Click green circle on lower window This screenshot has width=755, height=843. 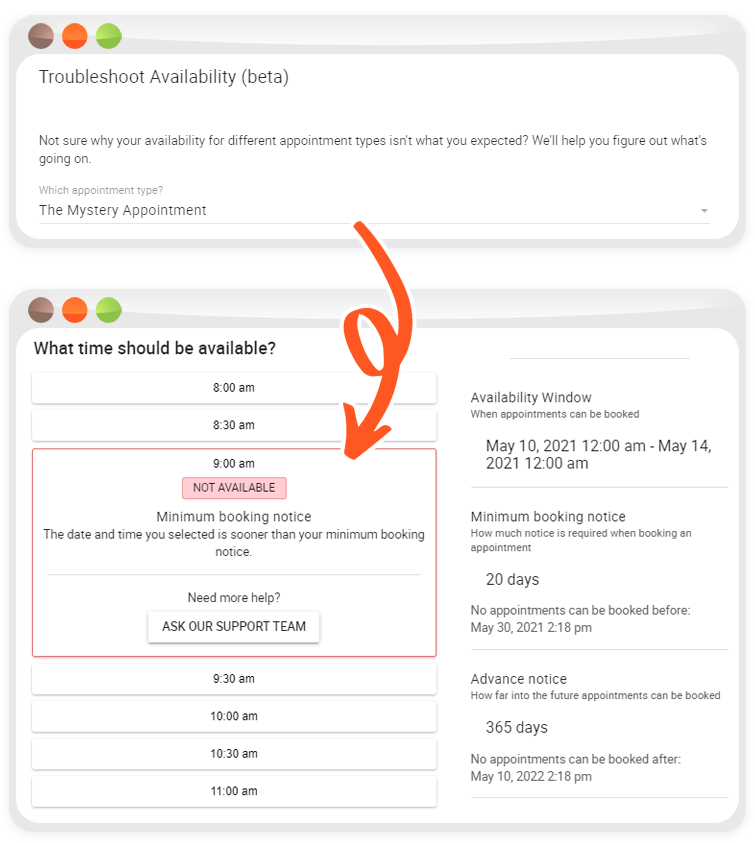point(109,310)
